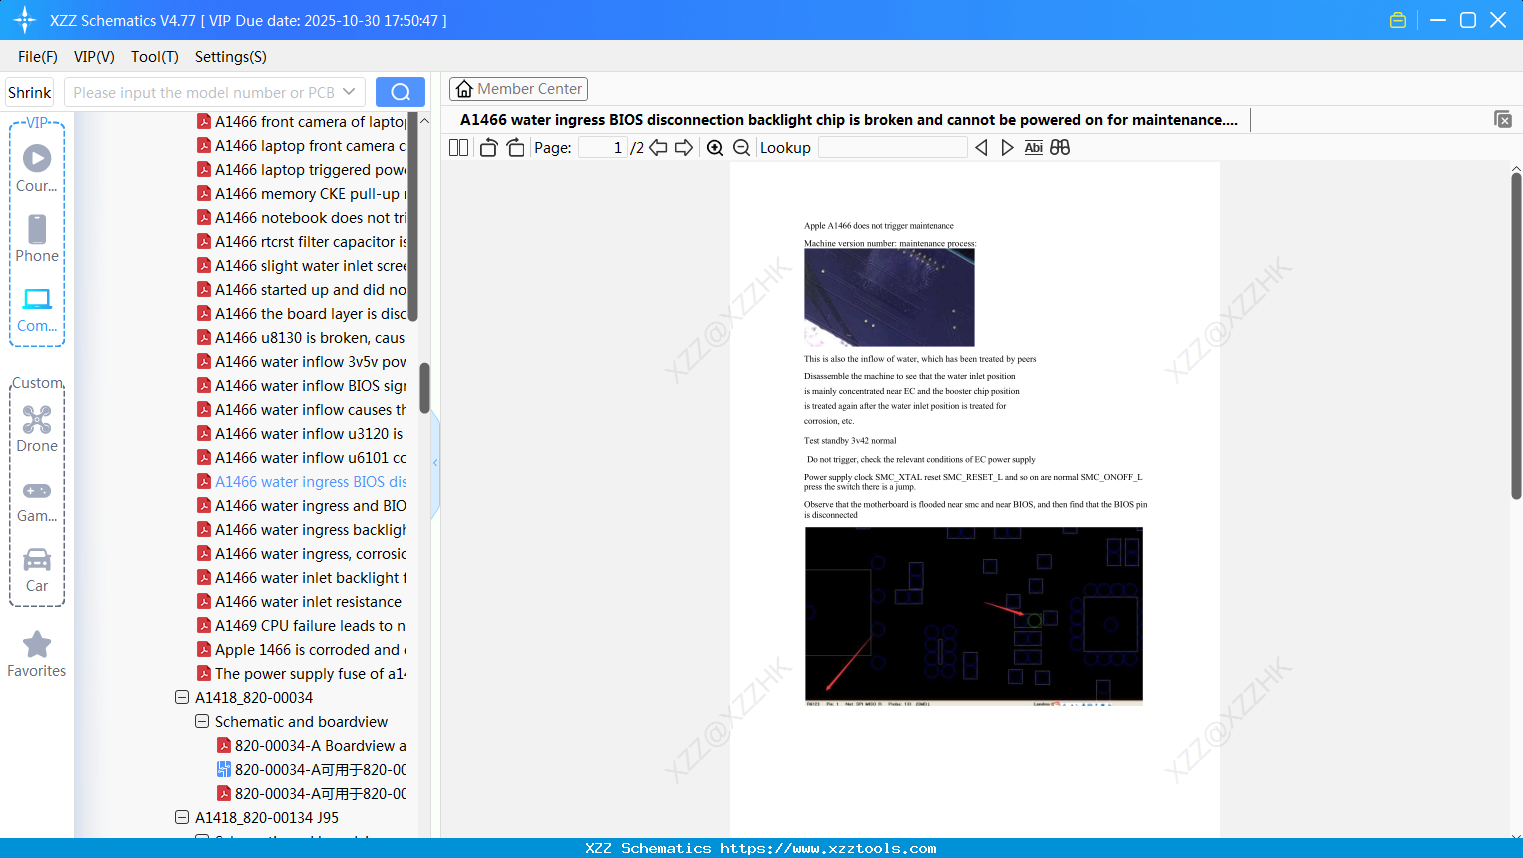Open the Courses section in the sidebar
1523x858 pixels.
pyautogui.click(x=37, y=168)
